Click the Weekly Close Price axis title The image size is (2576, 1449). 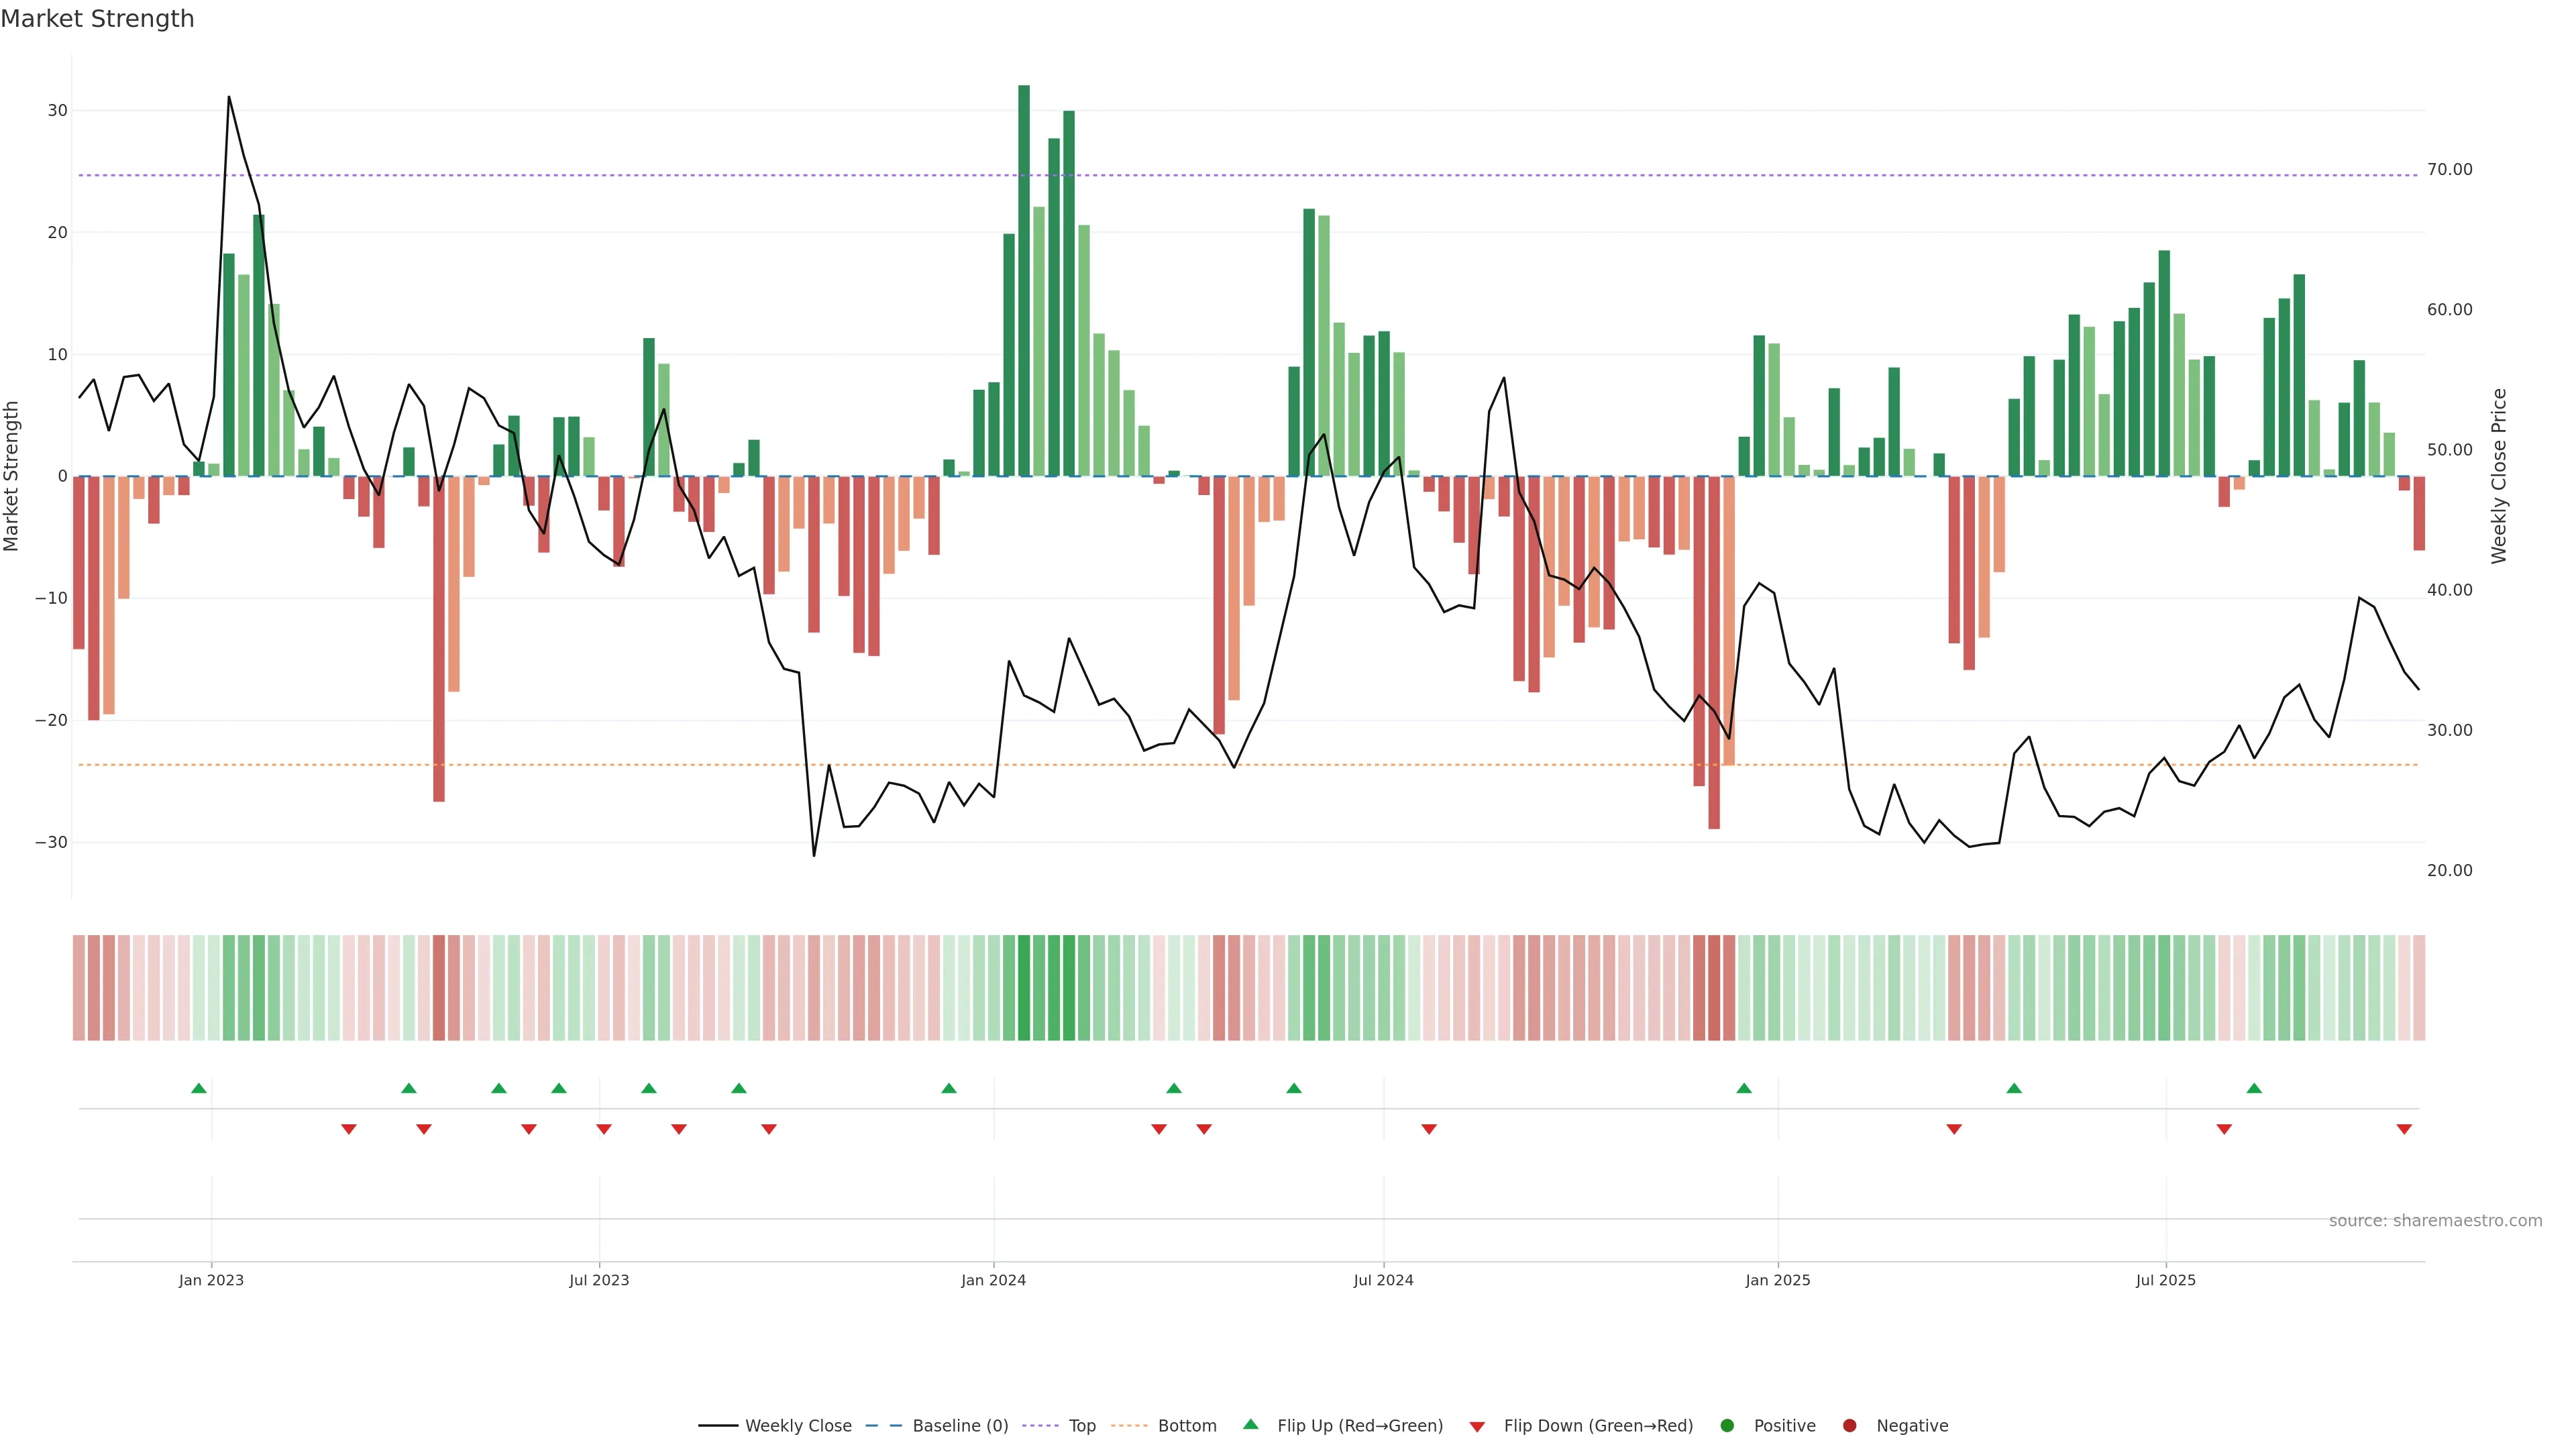[2498, 476]
